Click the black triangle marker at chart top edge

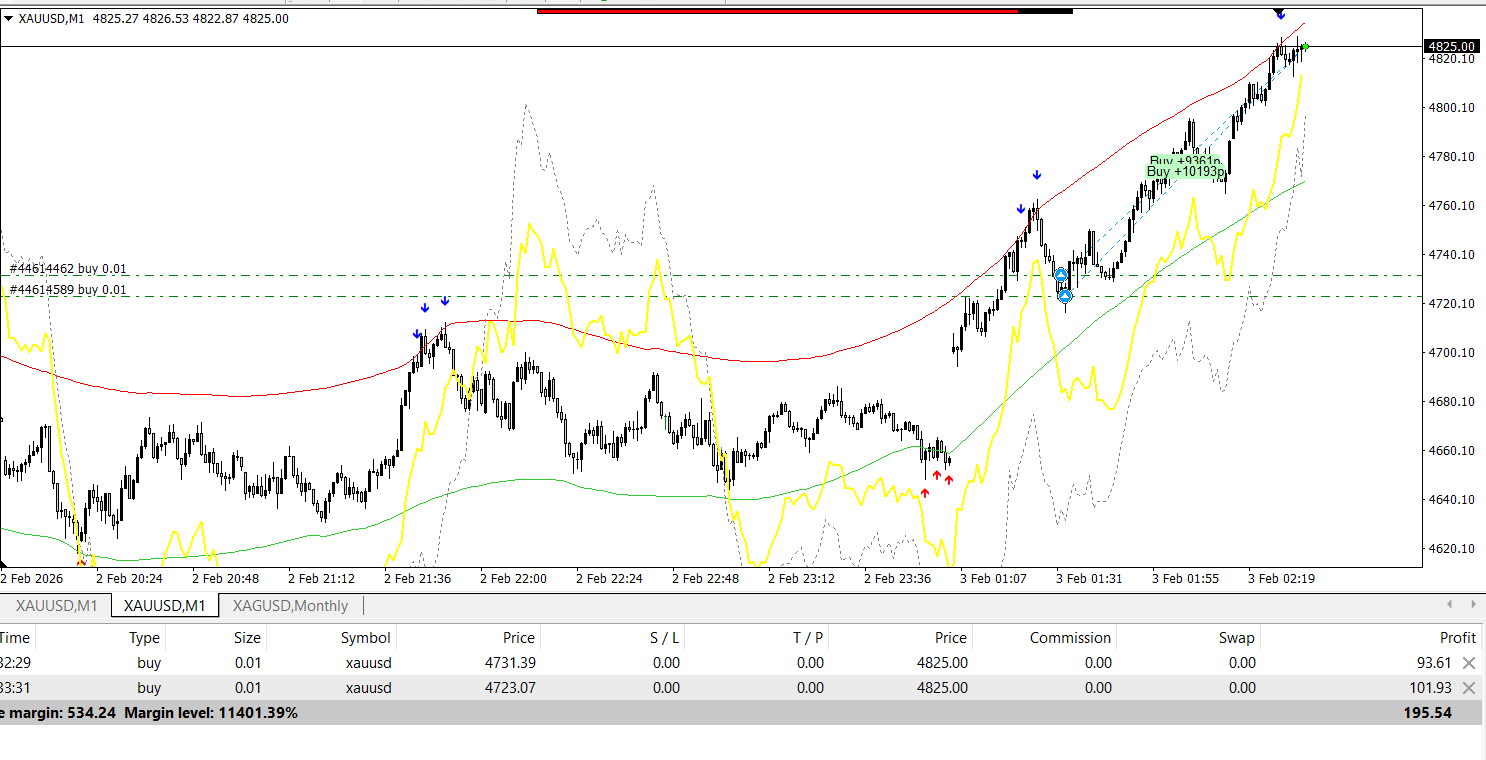[1279, 11]
